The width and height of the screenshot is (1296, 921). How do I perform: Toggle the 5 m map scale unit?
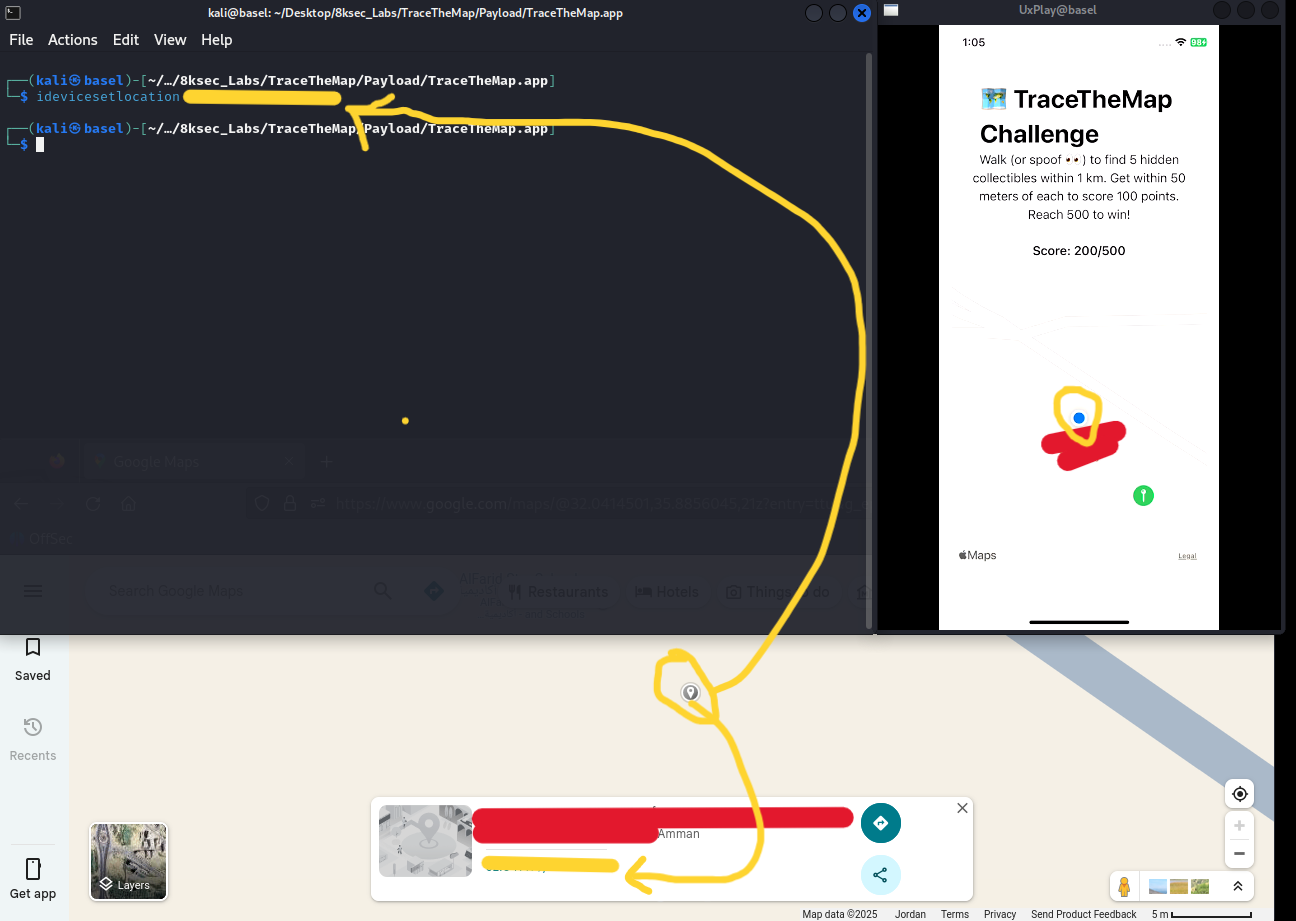(1201, 914)
